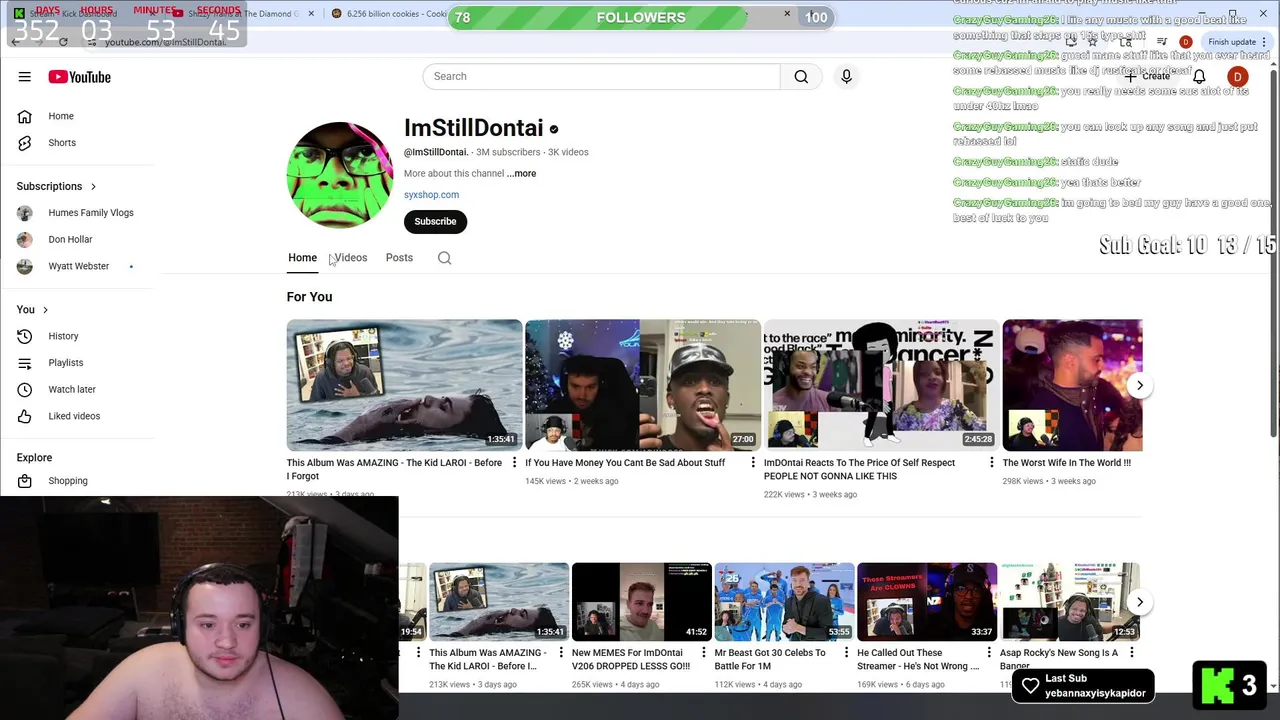Show next videos in For You row
1280x720 pixels.
[x=1139, y=385]
